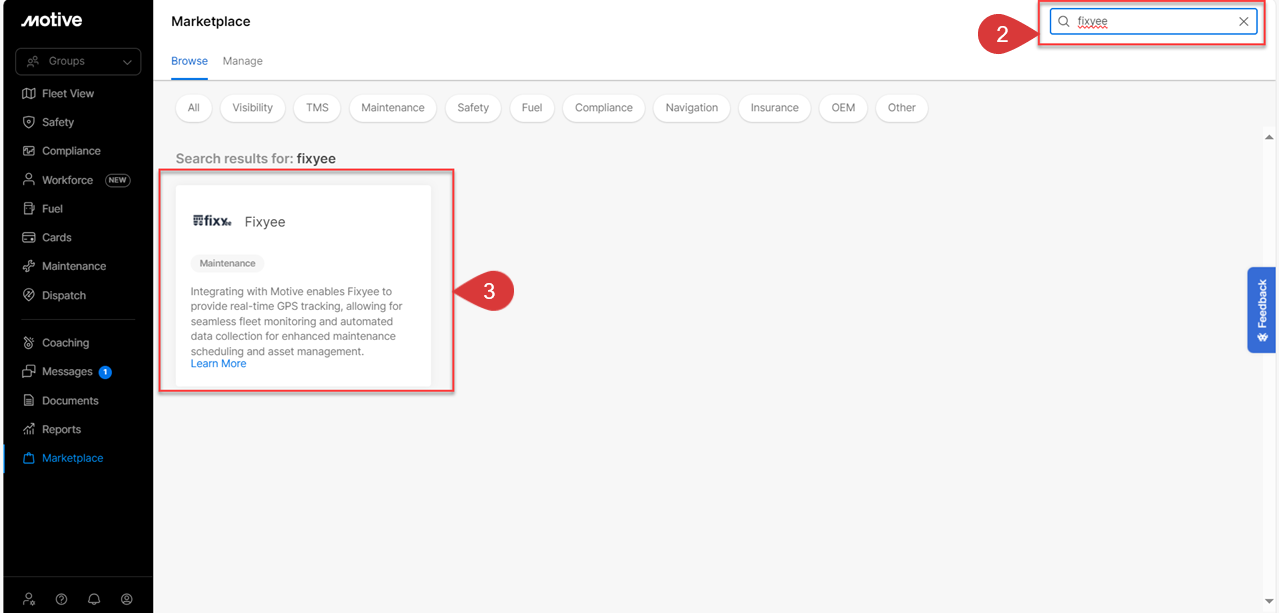Click the Documents sidebar icon

[x=29, y=400]
